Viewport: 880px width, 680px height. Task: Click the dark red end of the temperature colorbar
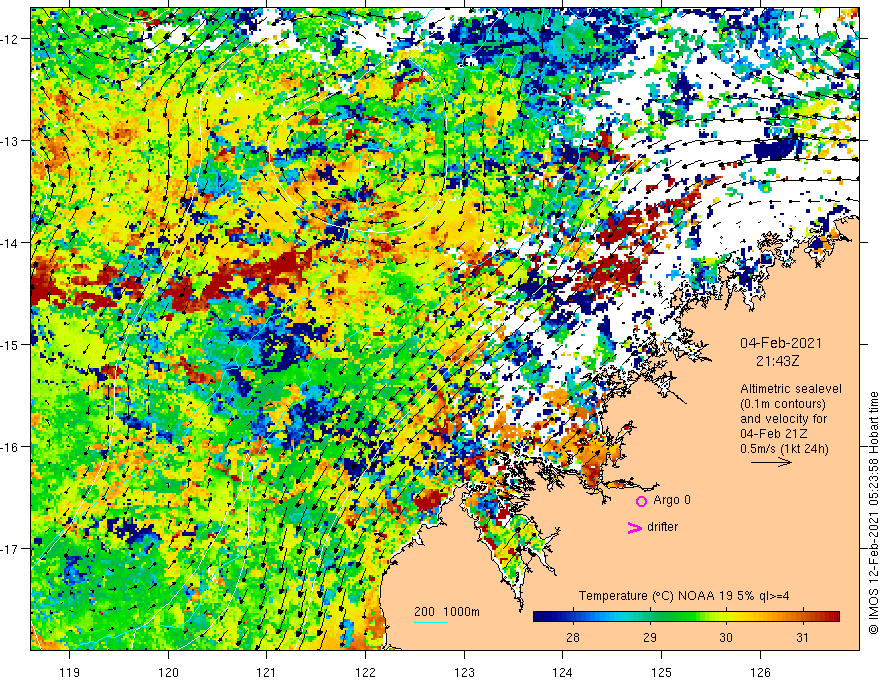pos(833,617)
